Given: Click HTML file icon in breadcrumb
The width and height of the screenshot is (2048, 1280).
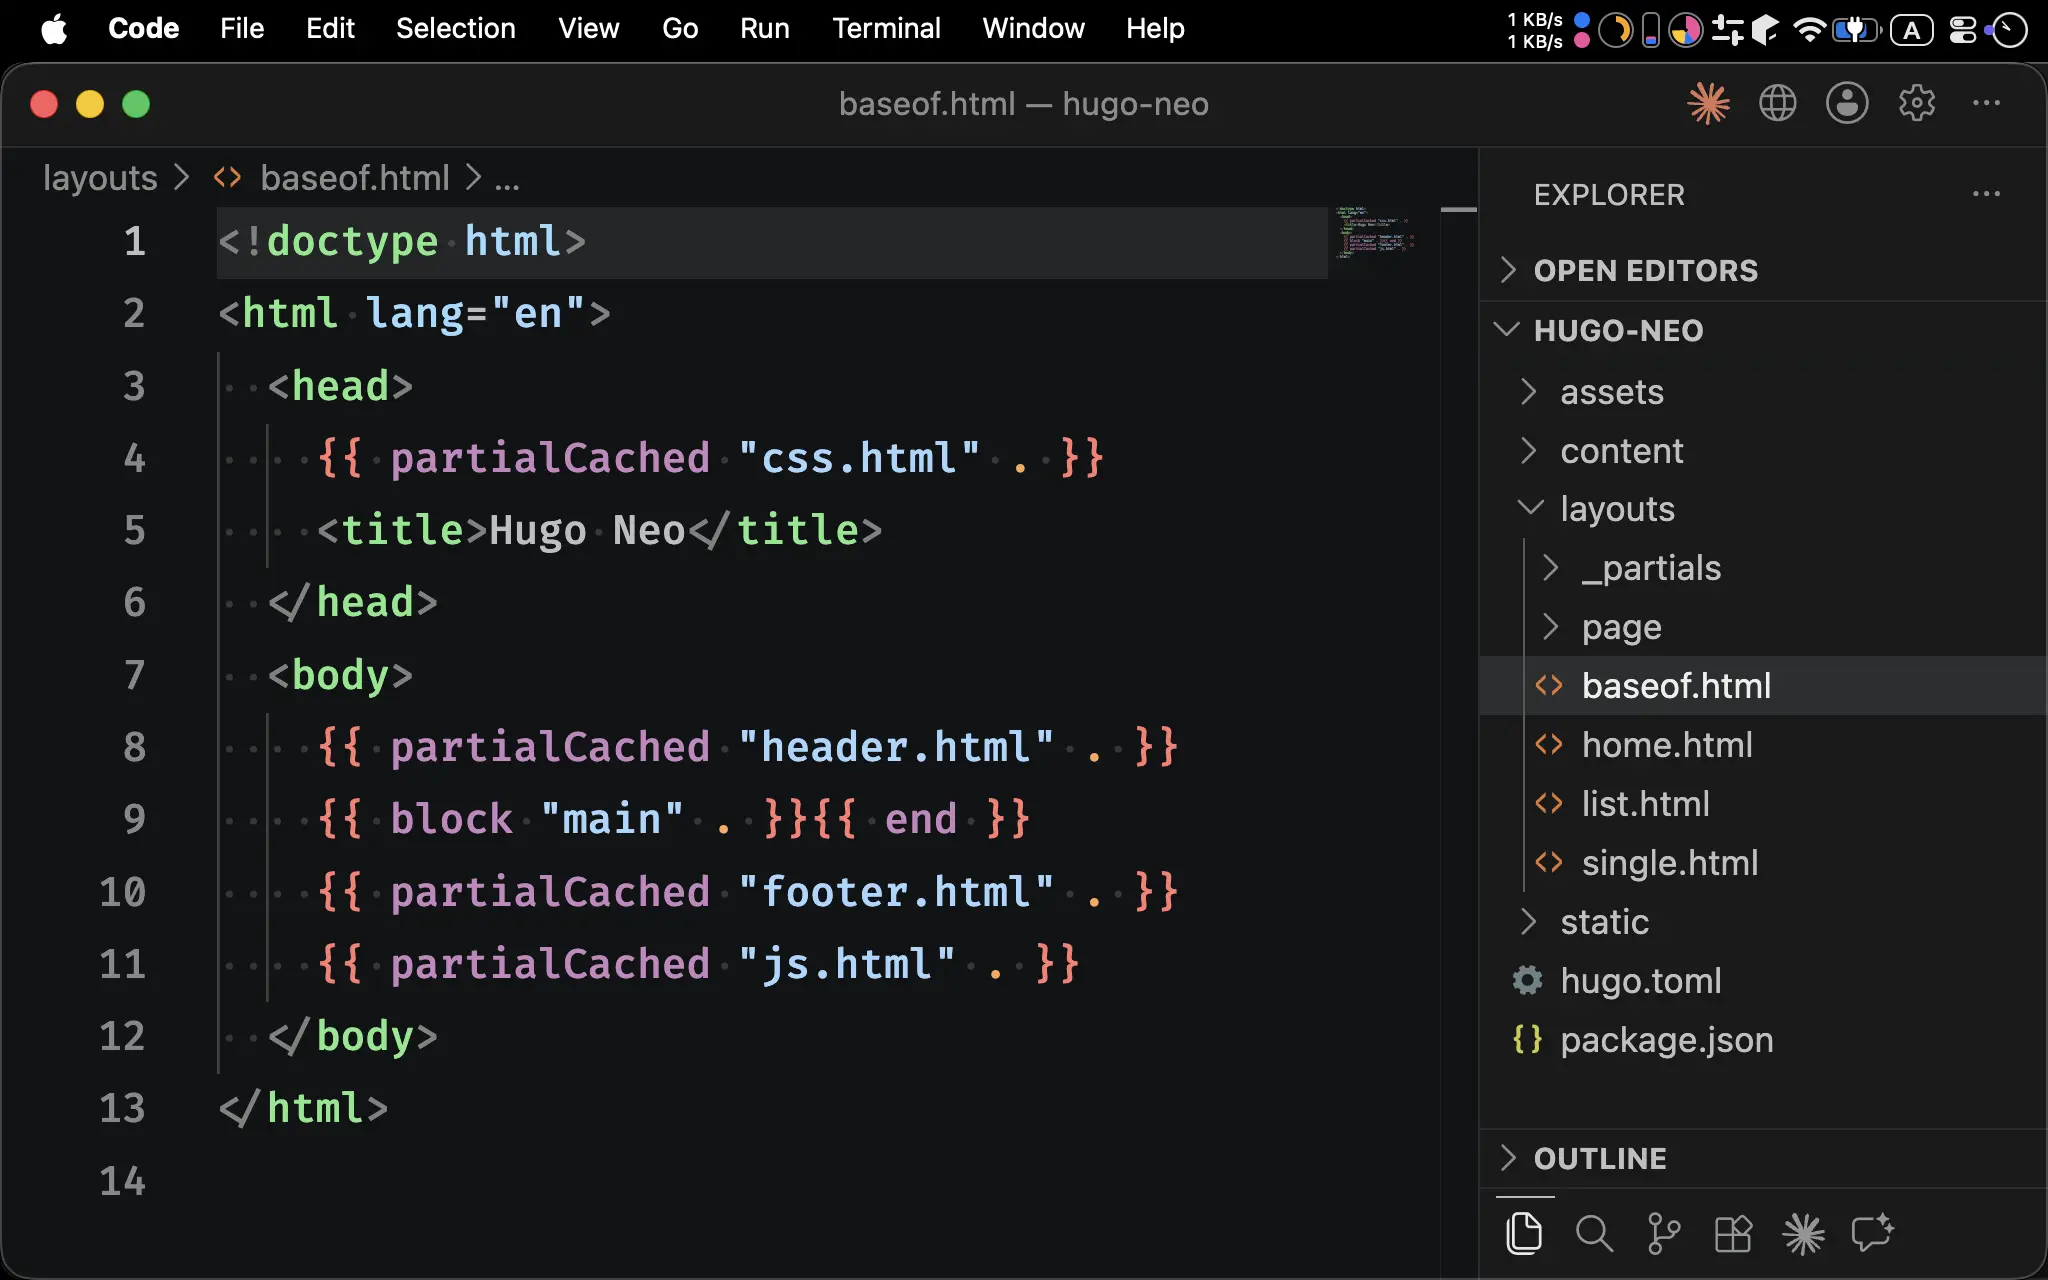Looking at the screenshot, I should tap(227, 178).
